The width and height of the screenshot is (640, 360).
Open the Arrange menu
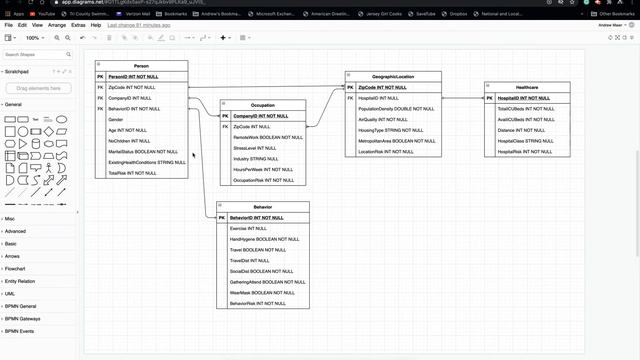click(x=57, y=25)
